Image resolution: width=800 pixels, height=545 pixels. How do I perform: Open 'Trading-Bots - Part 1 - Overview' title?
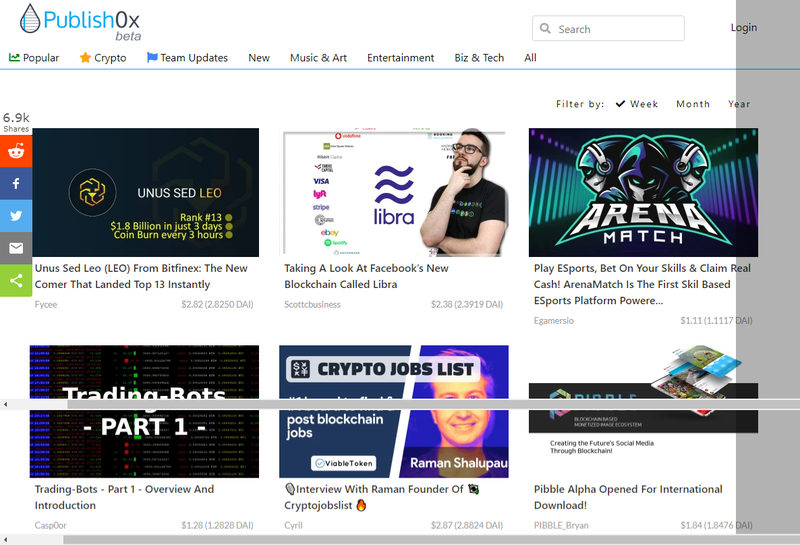coord(124,497)
